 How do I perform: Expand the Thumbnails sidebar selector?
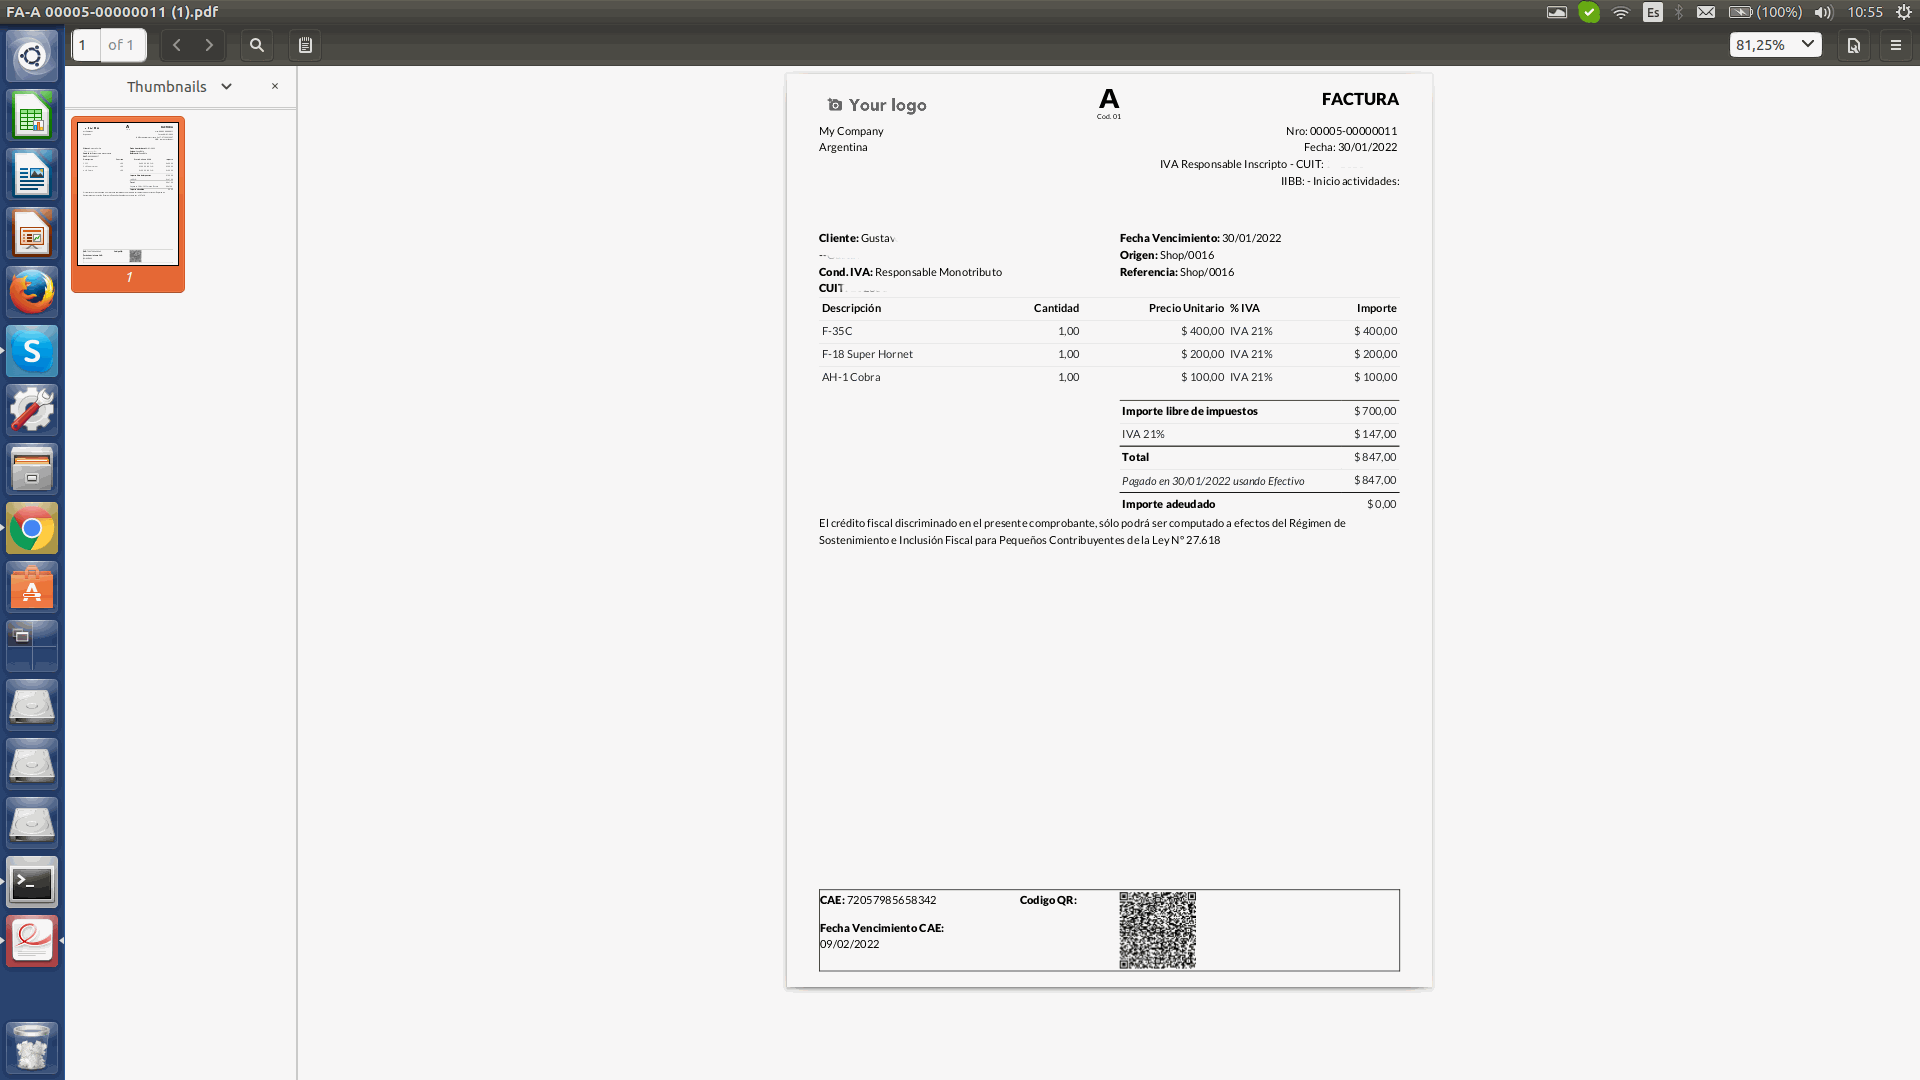180,87
